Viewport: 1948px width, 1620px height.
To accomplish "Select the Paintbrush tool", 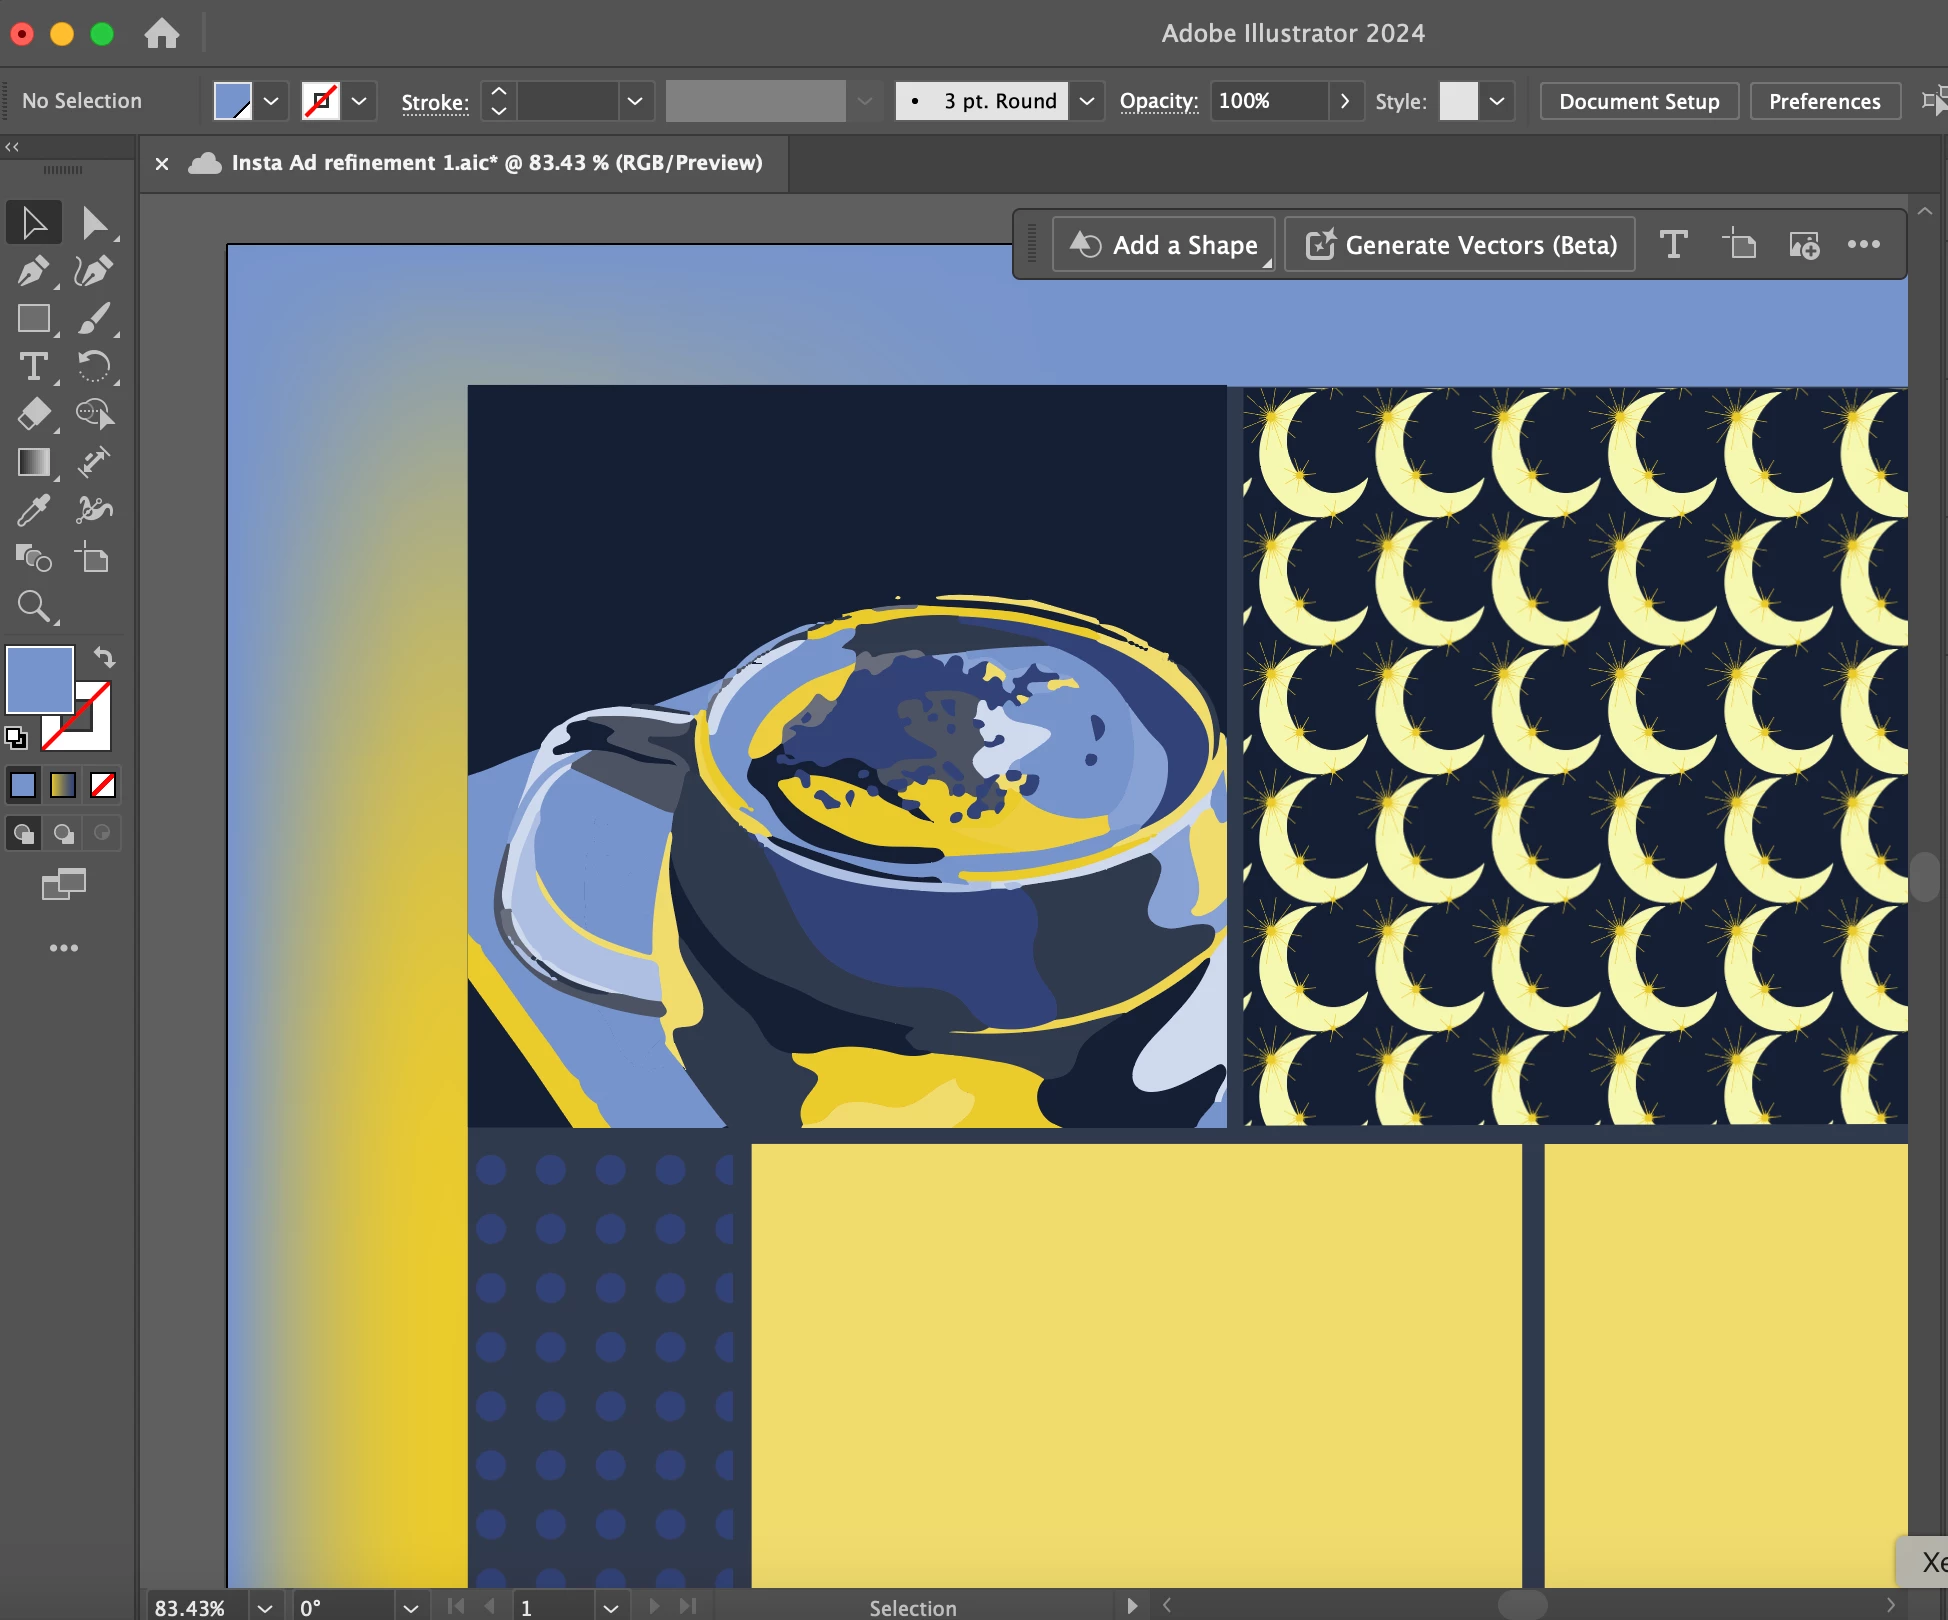I will click(x=94, y=319).
